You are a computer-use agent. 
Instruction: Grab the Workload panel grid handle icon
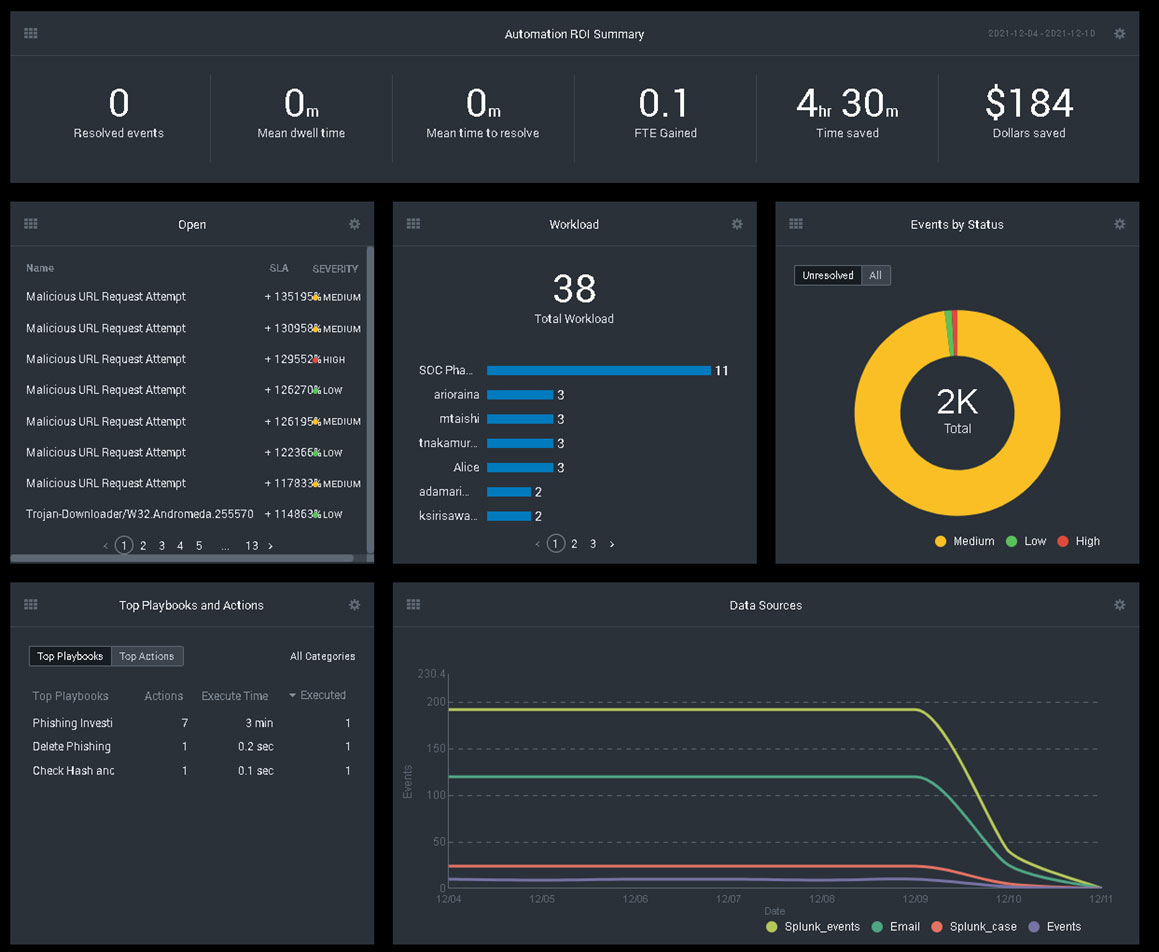413,225
